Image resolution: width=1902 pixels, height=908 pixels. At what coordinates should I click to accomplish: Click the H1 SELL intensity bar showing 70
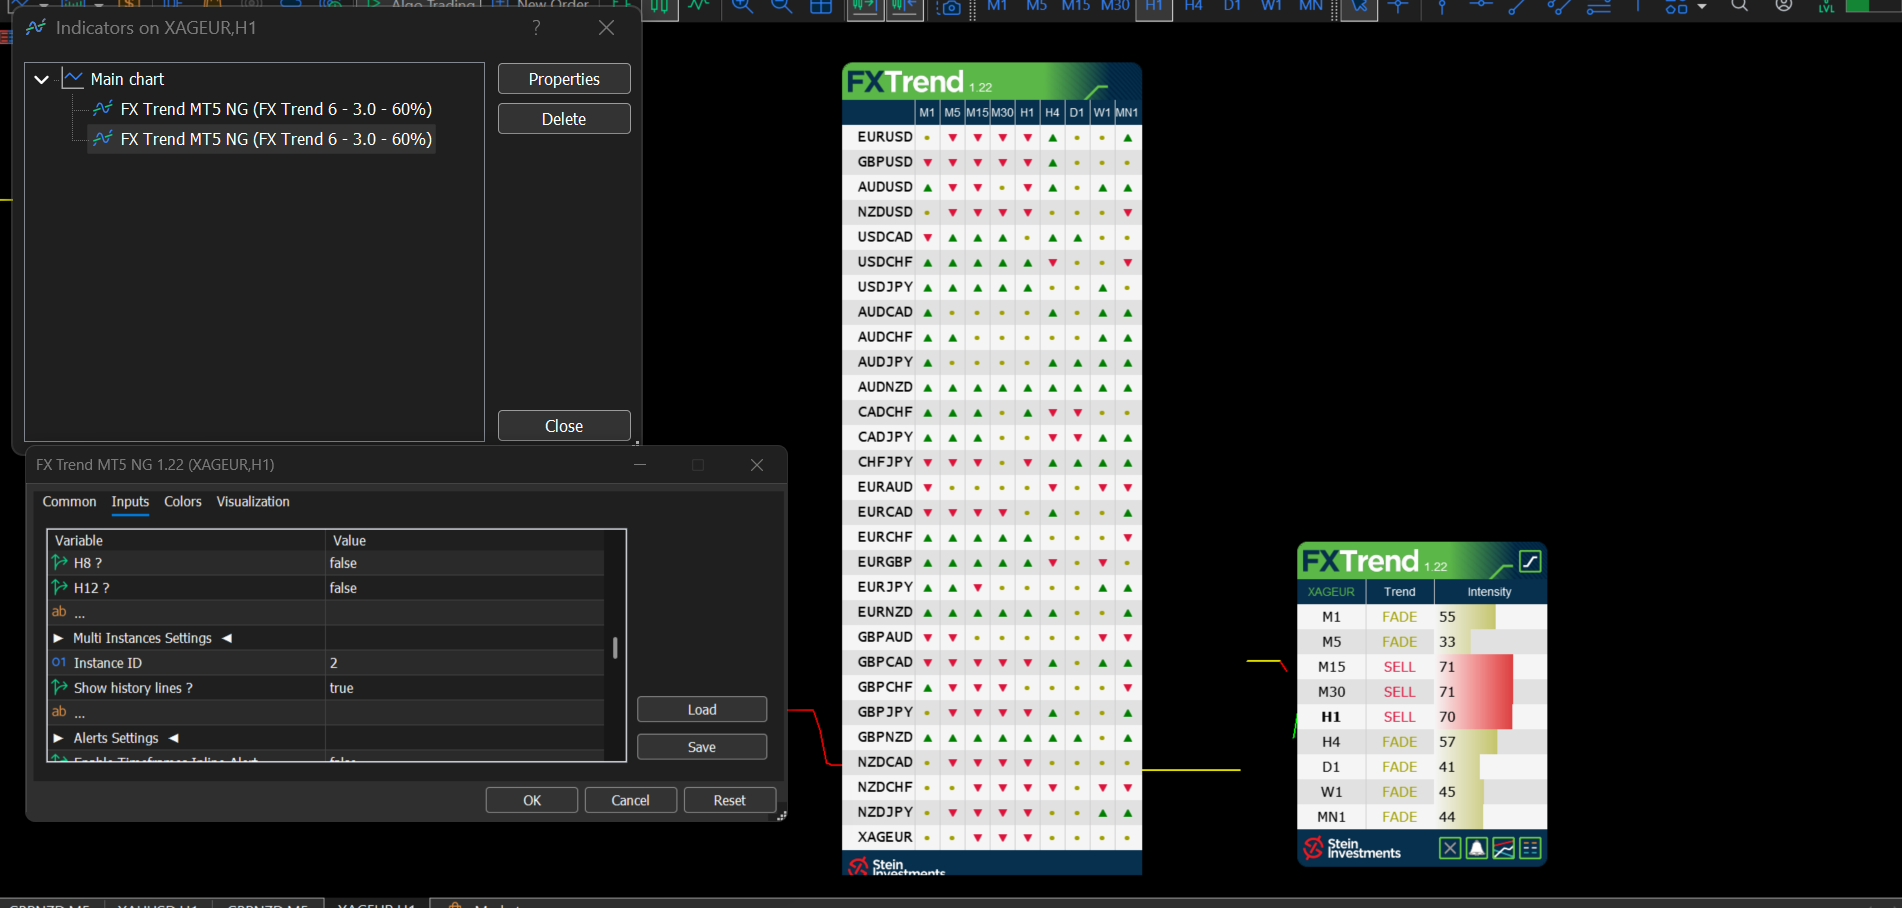click(x=1475, y=717)
